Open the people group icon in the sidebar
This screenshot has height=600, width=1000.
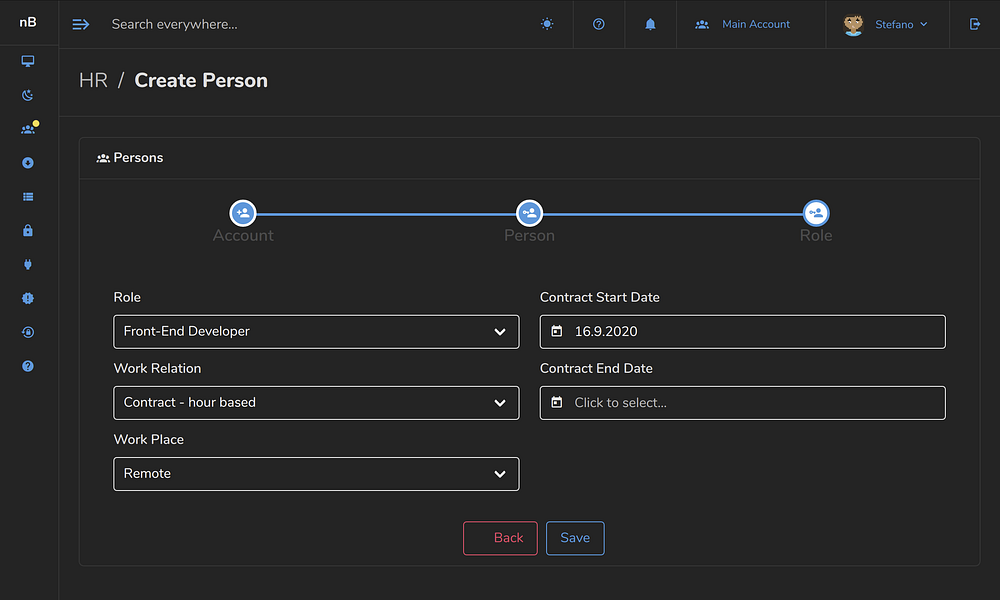[x=28, y=130]
